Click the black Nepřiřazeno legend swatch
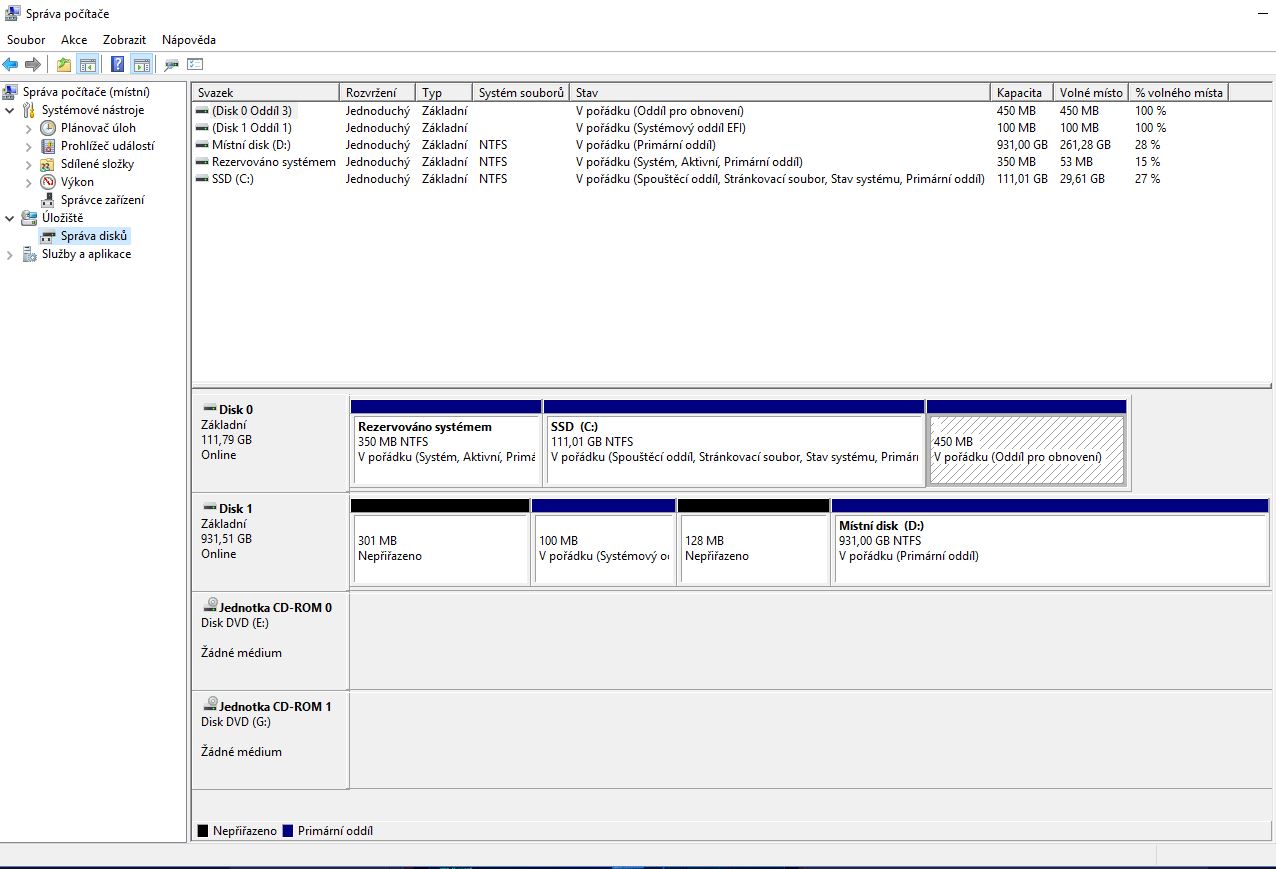The image size is (1276, 869). tap(203, 831)
